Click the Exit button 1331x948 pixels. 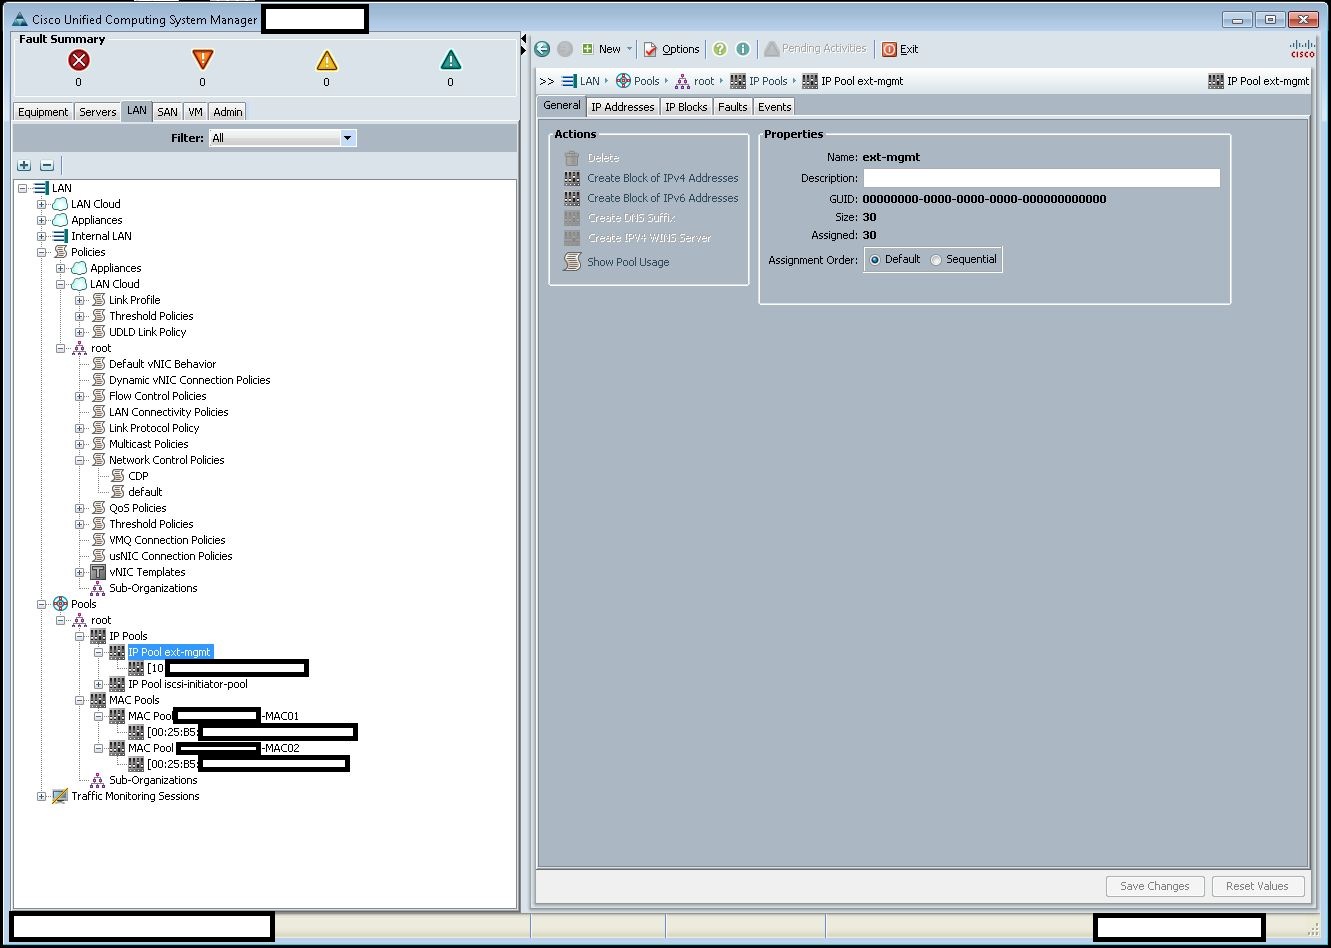[x=900, y=49]
